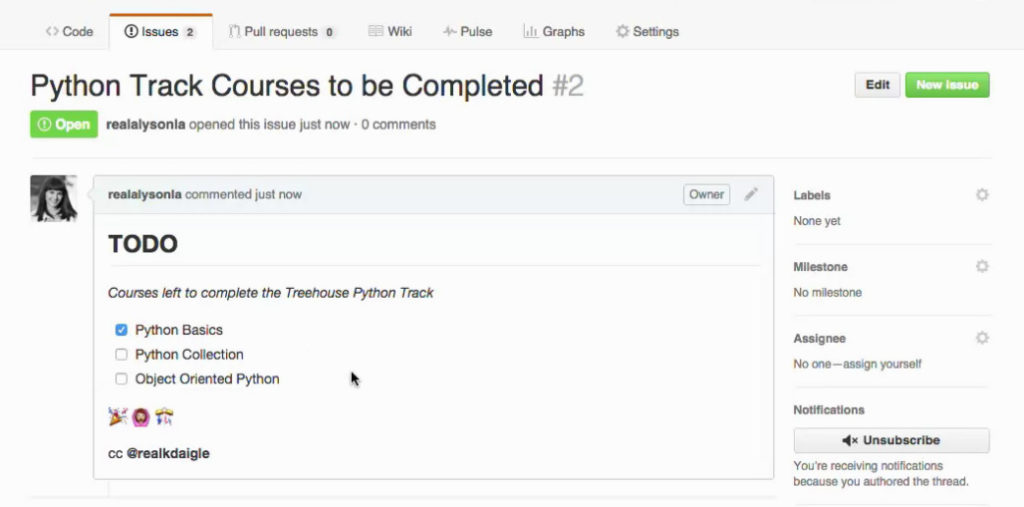Open the Wiki tab
The height and width of the screenshot is (507, 1024).
click(390, 31)
